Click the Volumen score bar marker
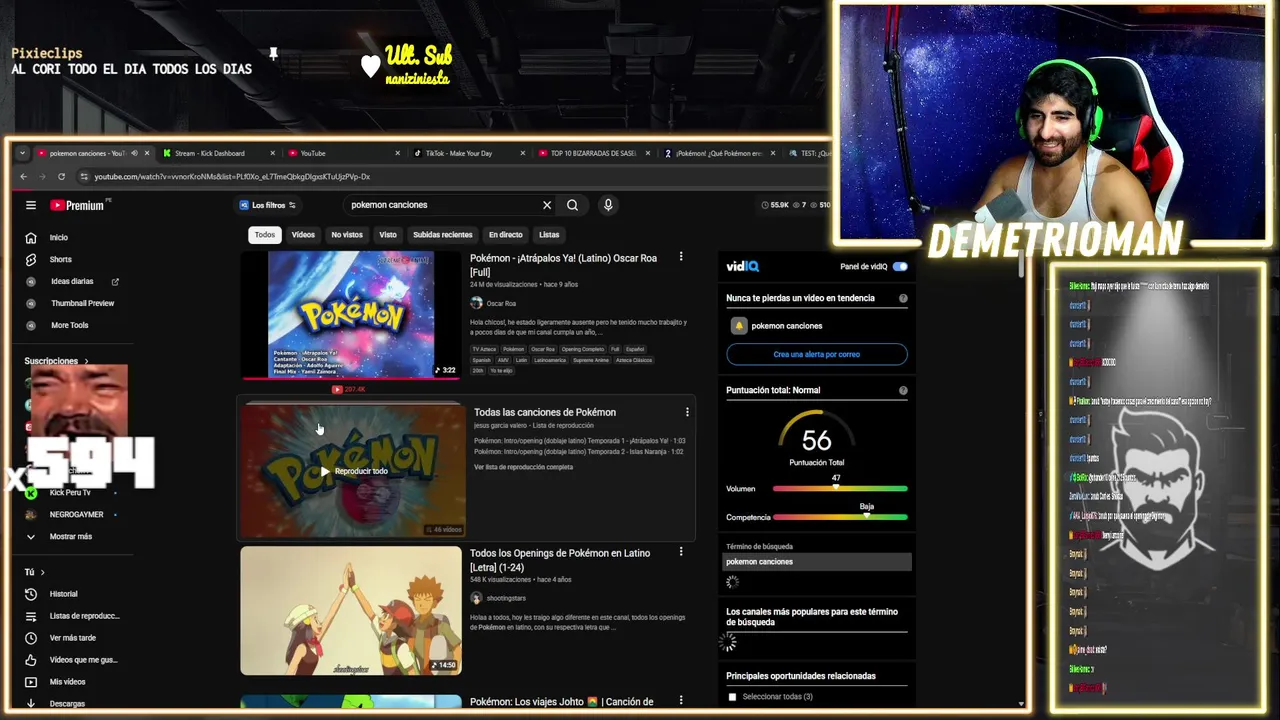Screen dimensions: 1280x720 [836, 487]
